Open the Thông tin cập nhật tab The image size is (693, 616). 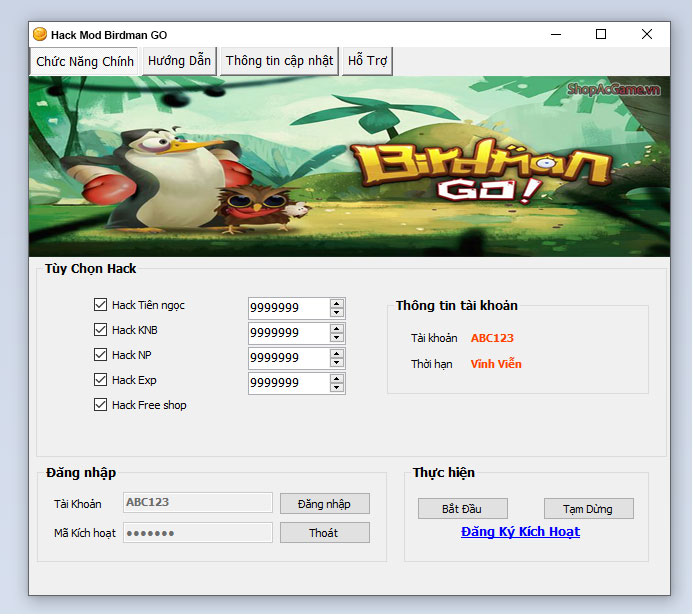279,61
